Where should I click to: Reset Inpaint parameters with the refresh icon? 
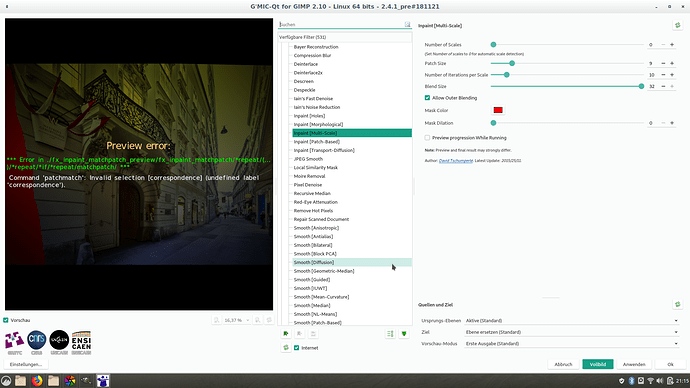click(678, 26)
